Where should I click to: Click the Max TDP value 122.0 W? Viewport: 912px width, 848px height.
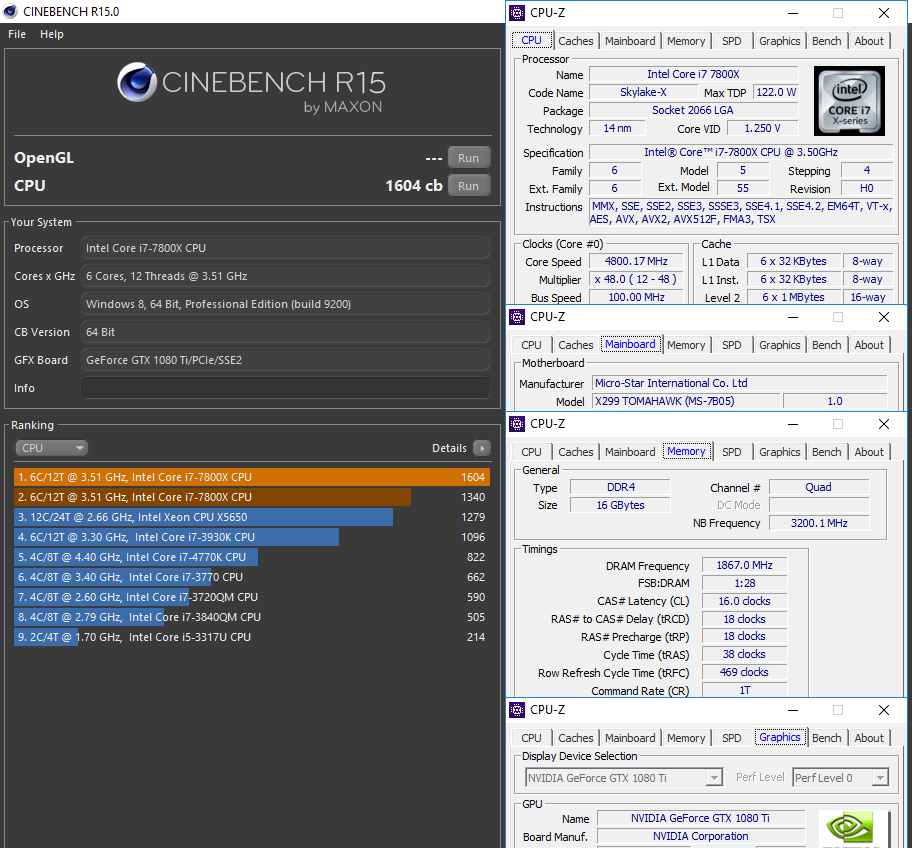776,92
